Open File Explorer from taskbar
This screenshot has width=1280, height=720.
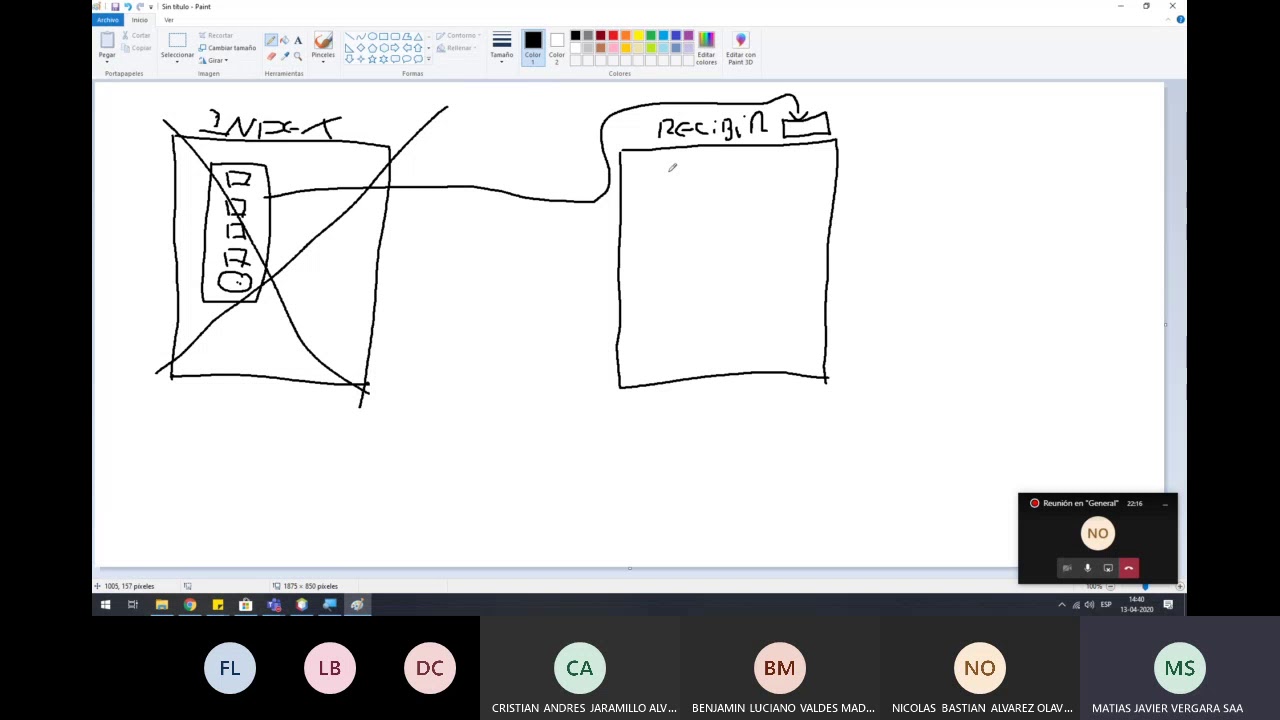click(x=162, y=604)
